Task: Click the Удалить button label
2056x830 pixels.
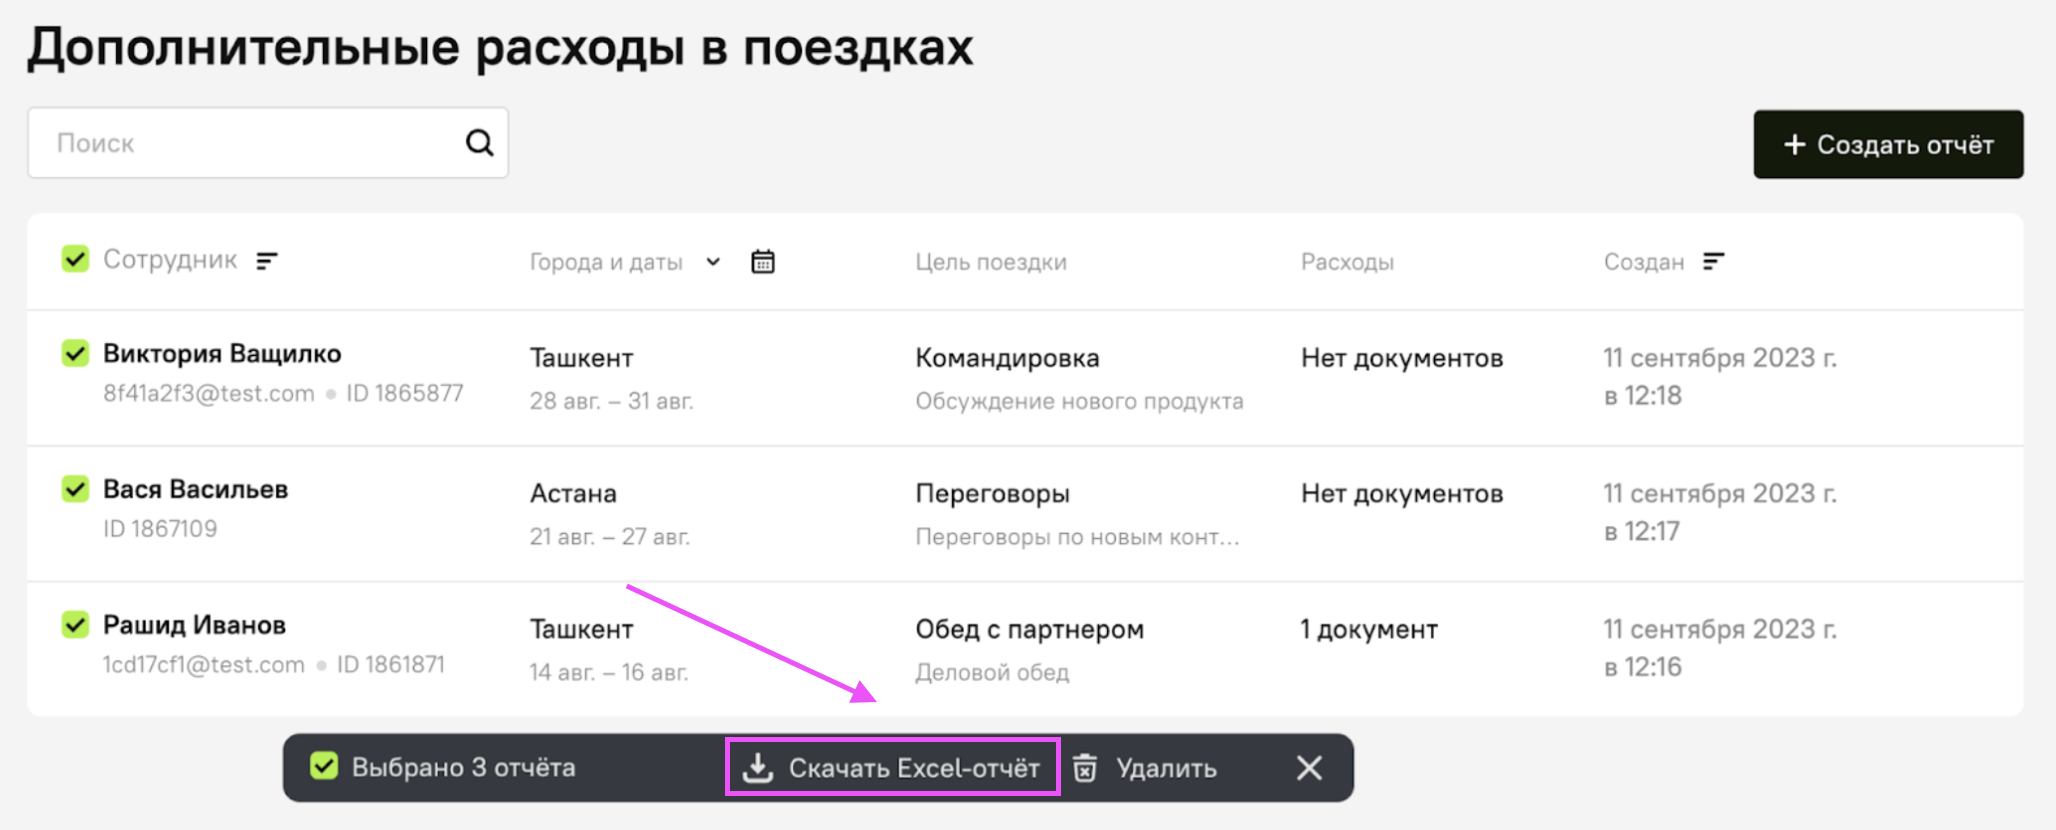Action: [x=1165, y=768]
